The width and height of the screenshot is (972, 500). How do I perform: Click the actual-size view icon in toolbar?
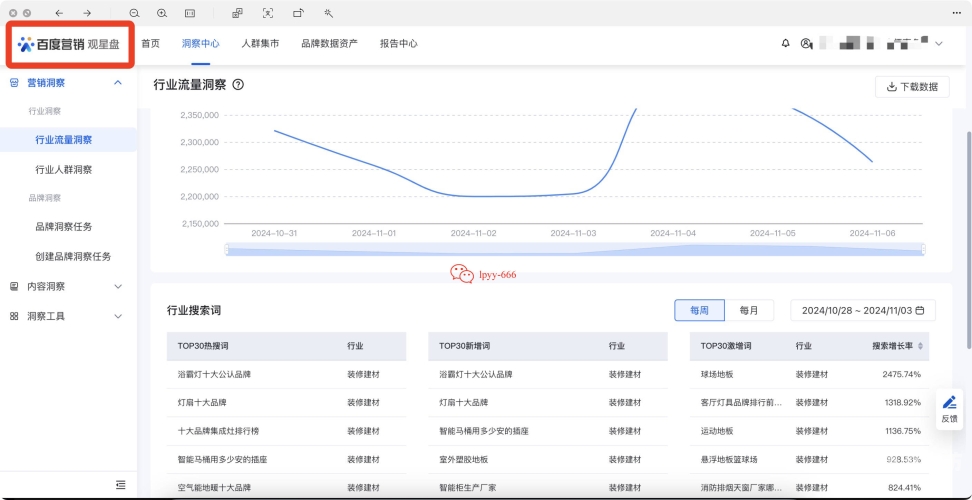point(190,13)
